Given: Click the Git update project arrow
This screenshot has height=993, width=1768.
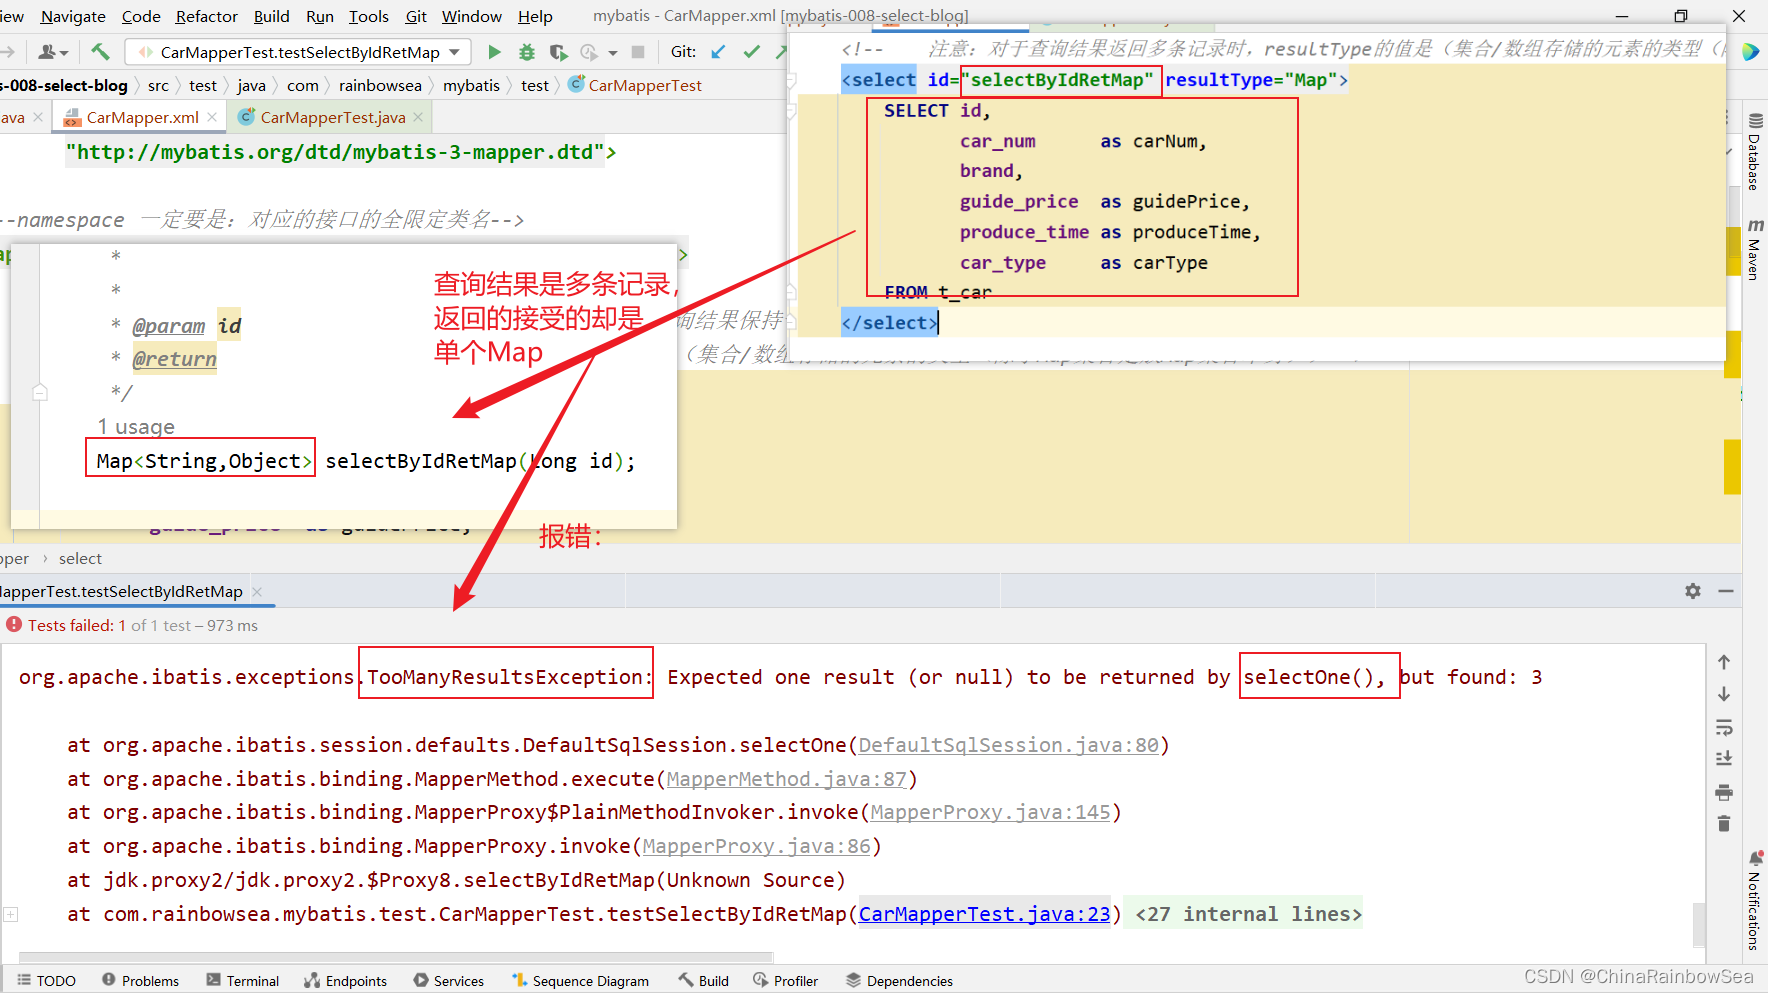Looking at the screenshot, I should tap(718, 52).
